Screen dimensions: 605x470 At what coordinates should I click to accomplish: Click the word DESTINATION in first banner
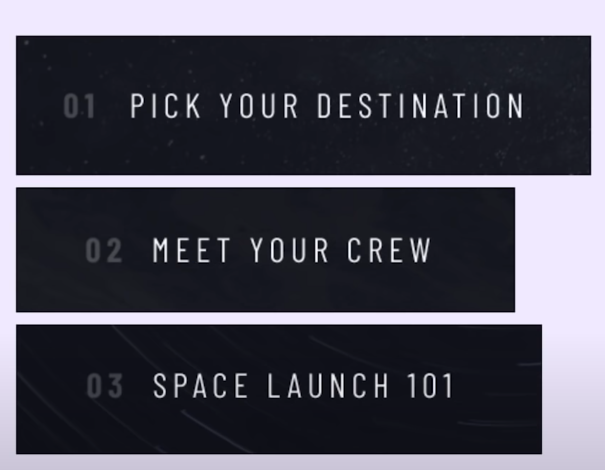tap(421, 106)
